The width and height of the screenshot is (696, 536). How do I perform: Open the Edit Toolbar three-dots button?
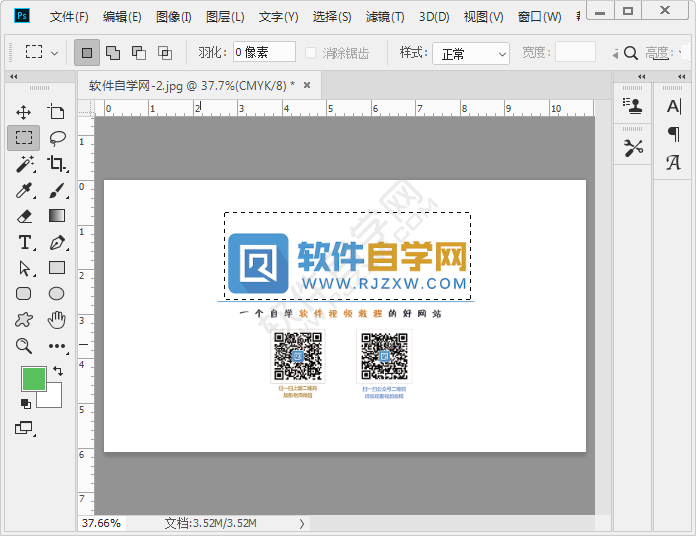click(x=57, y=346)
